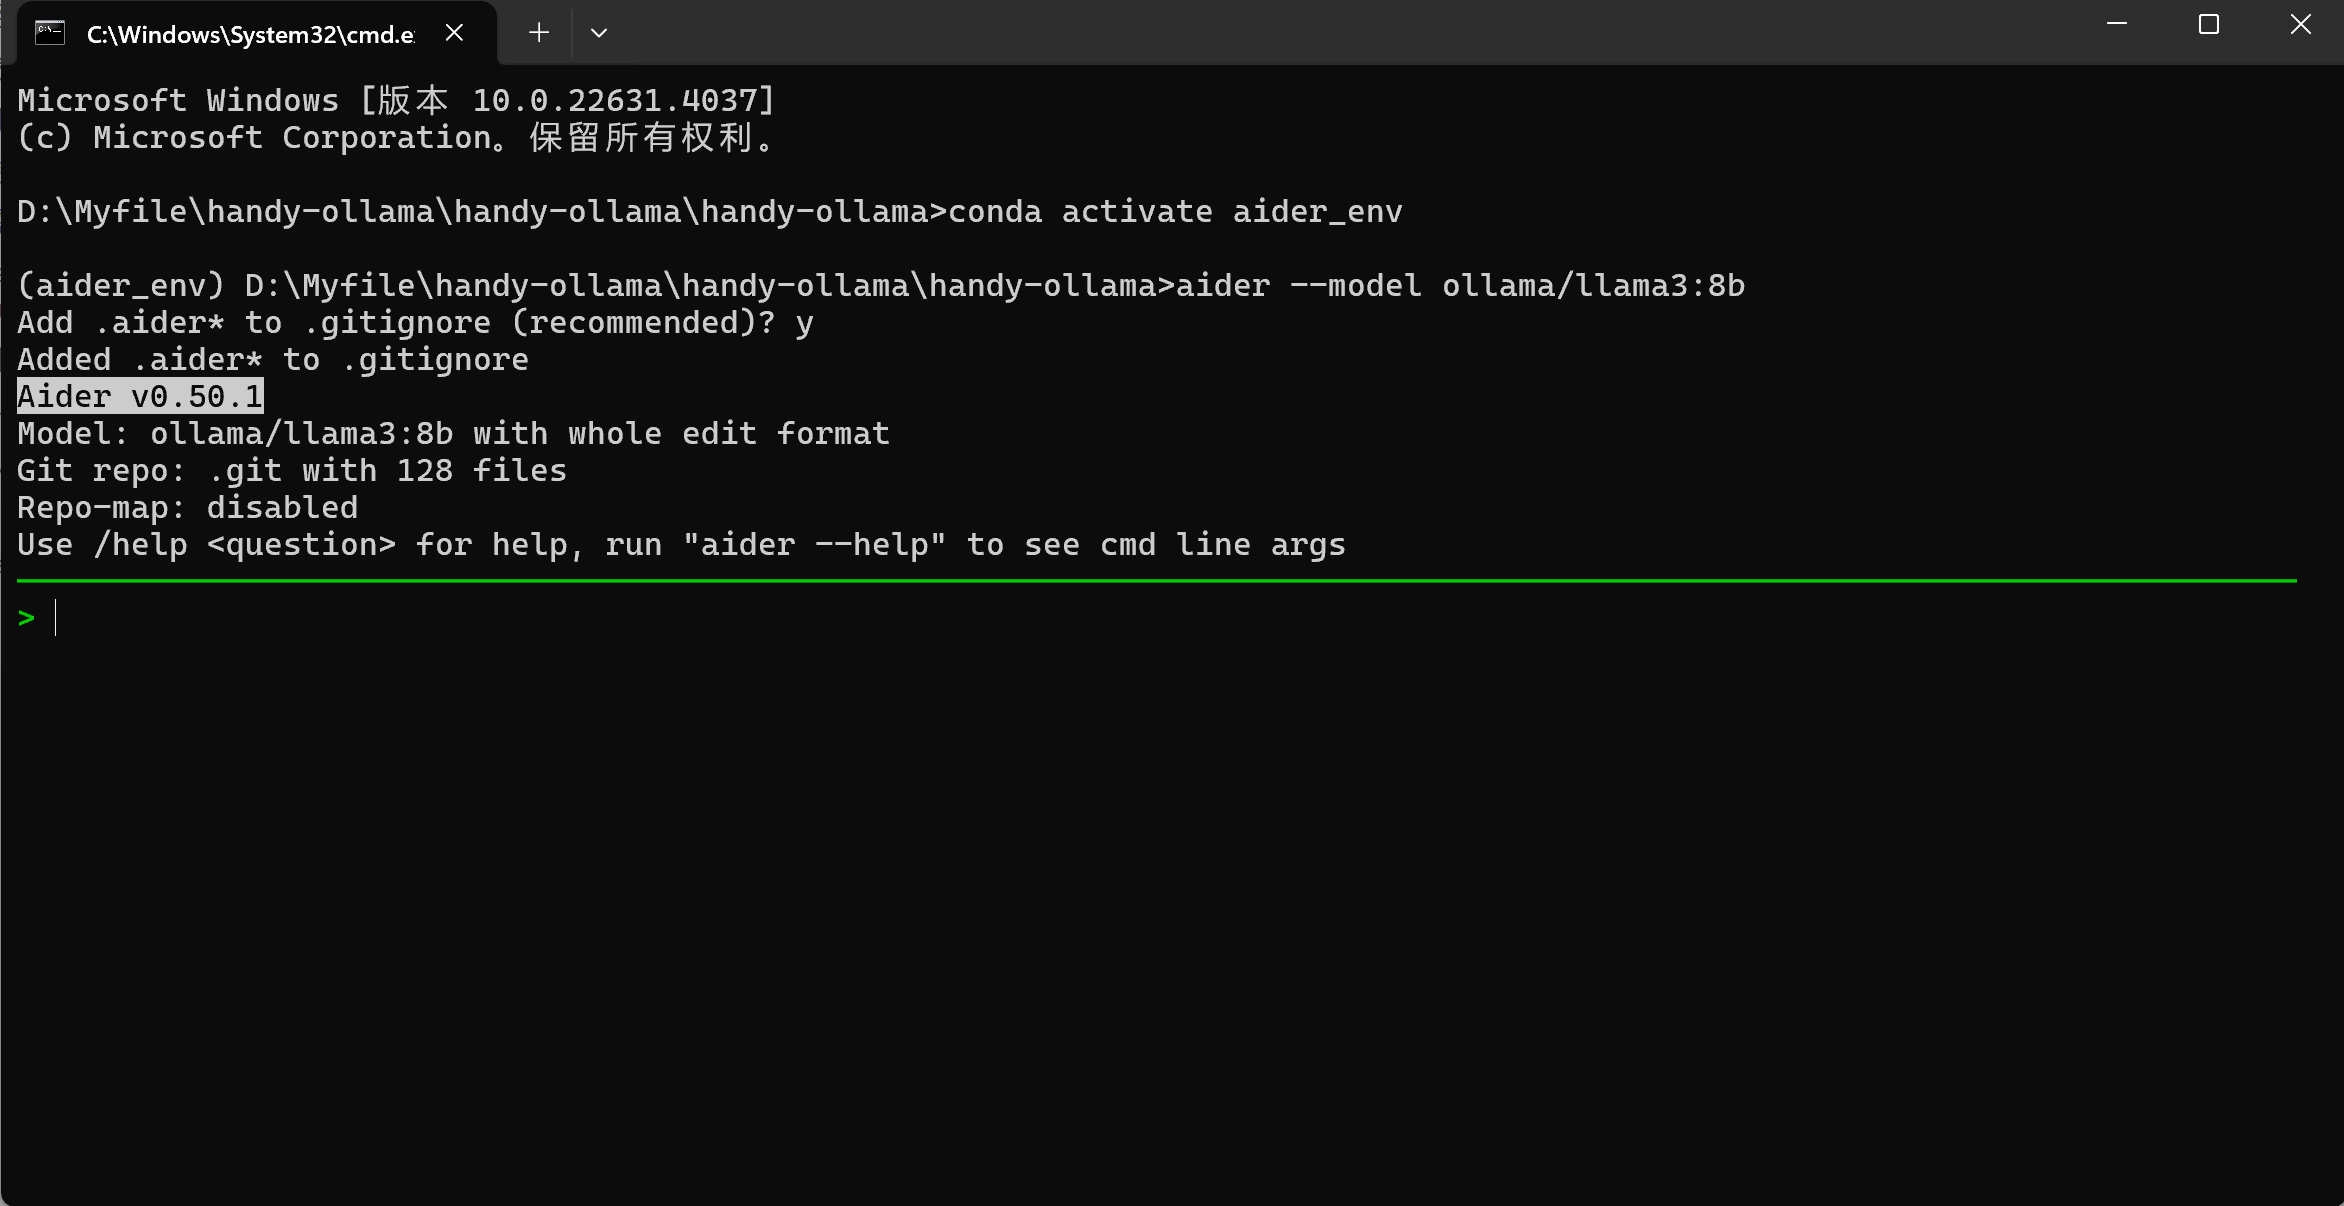The width and height of the screenshot is (2344, 1206).
Task: Minimize the terminal window
Action: point(2116,24)
